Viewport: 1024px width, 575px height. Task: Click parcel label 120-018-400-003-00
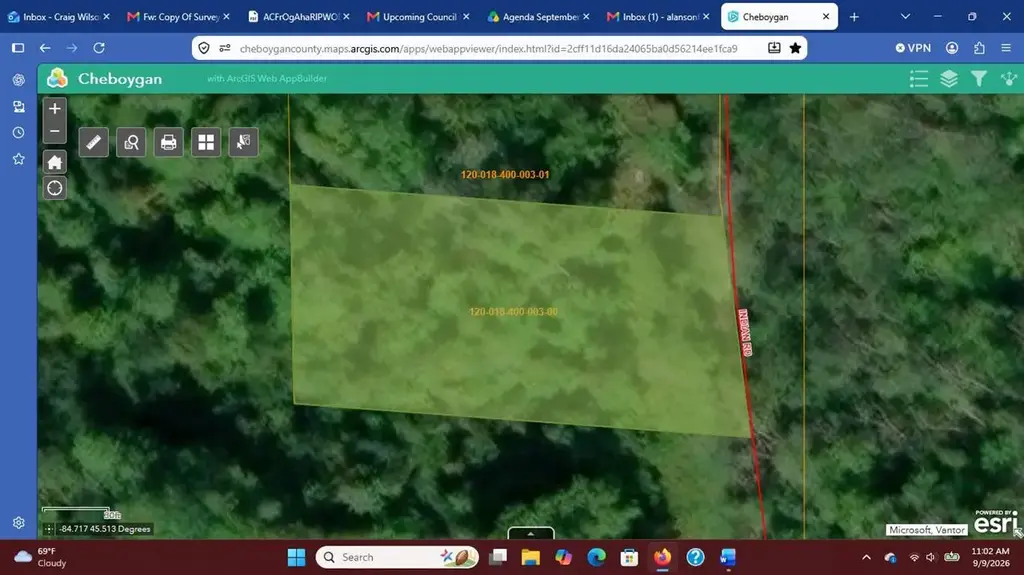click(x=513, y=312)
